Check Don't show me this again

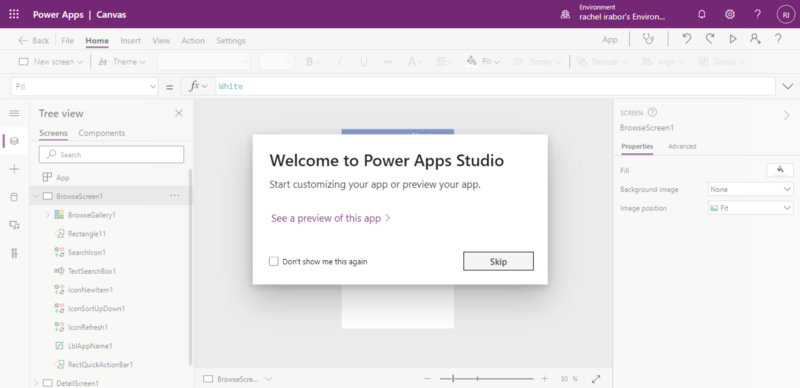pyautogui.click(x=274, y=261)
